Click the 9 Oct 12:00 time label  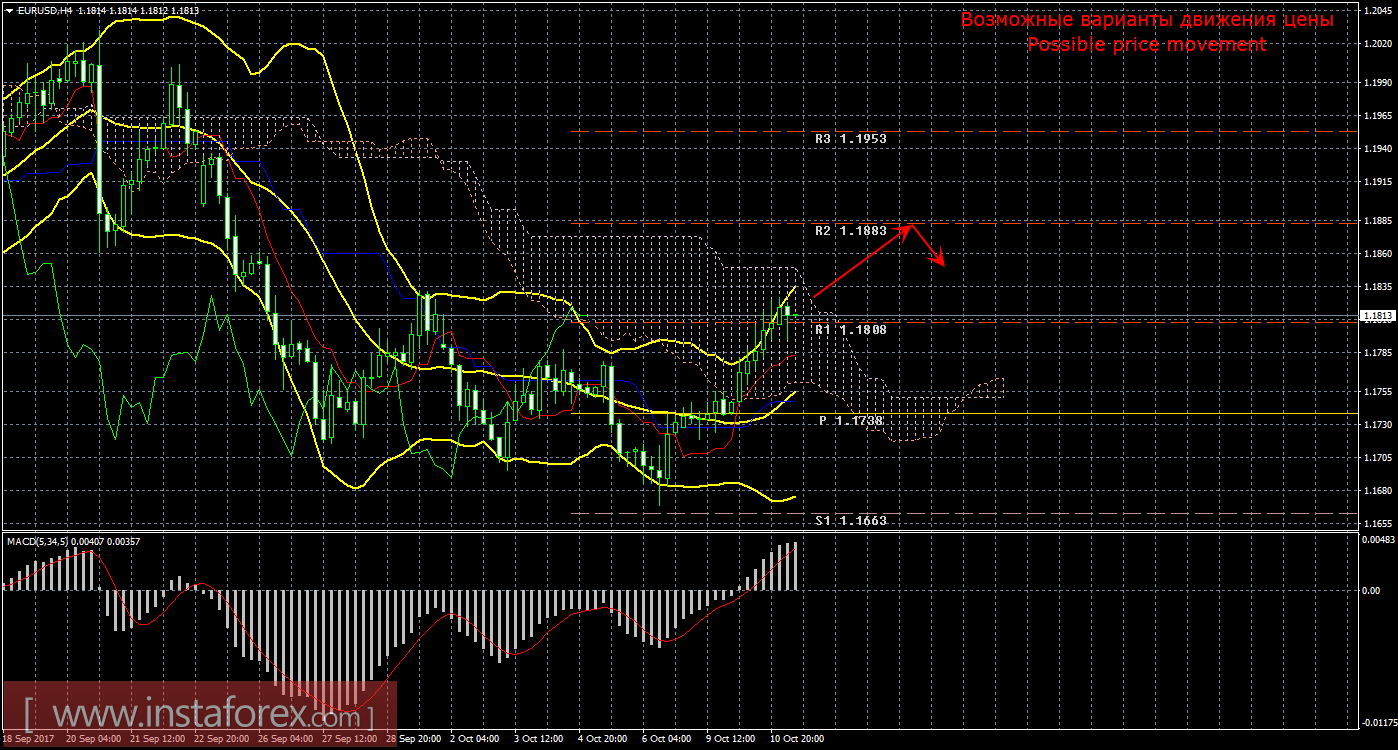(731, 739)
